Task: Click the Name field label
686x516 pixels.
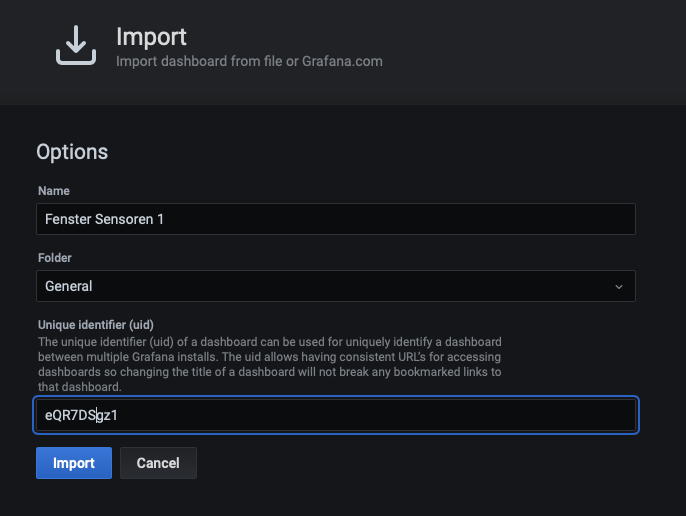Action: (x=54, y=191)
